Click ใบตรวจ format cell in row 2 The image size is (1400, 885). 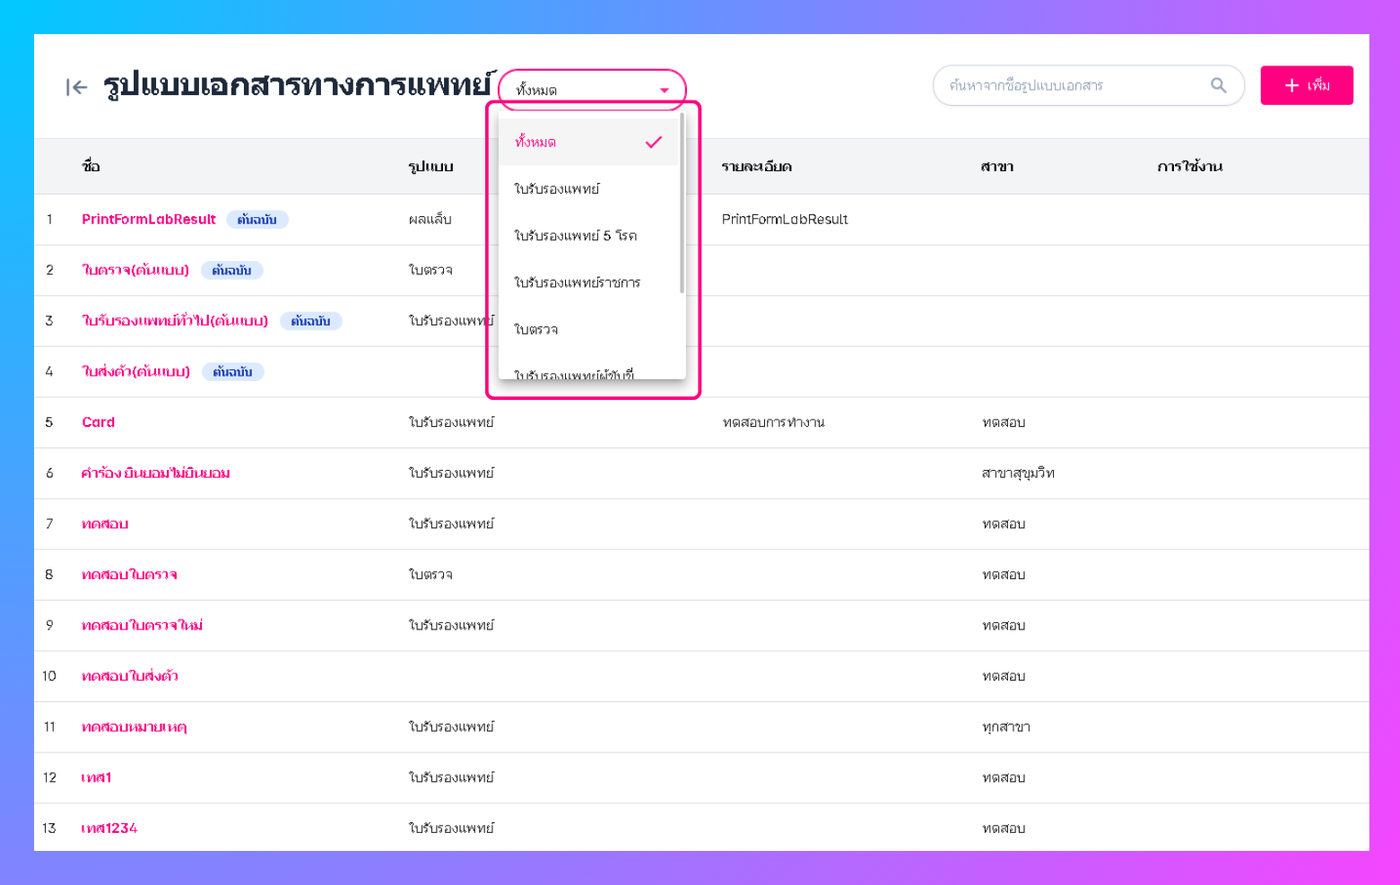(431, 270)
